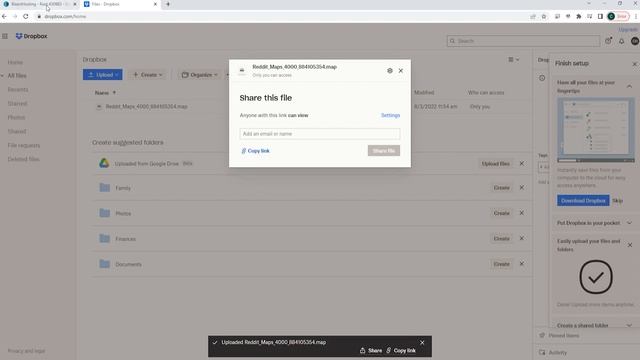Open the Upload dropdown button

tap(102, 75)
